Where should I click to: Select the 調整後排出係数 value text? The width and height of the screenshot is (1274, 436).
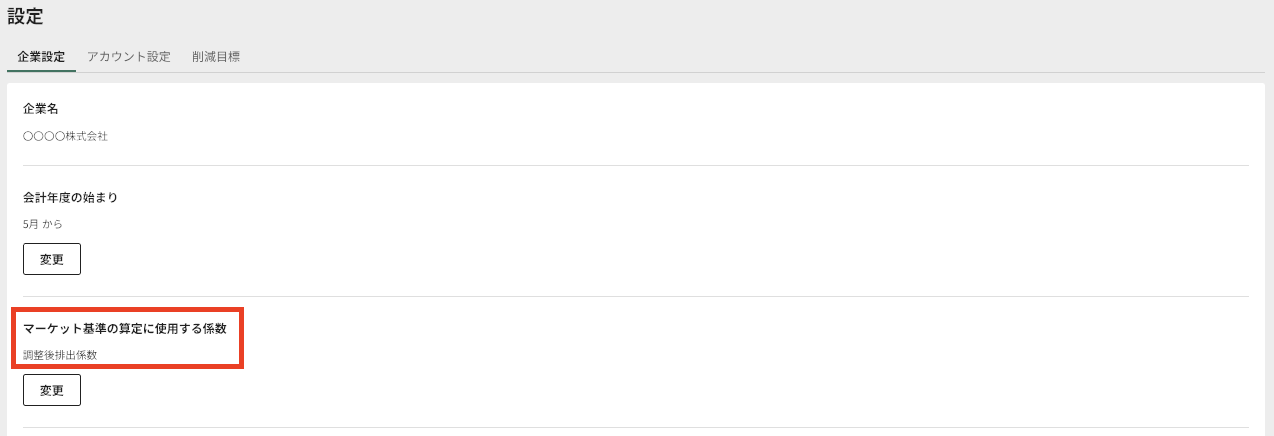60,354
